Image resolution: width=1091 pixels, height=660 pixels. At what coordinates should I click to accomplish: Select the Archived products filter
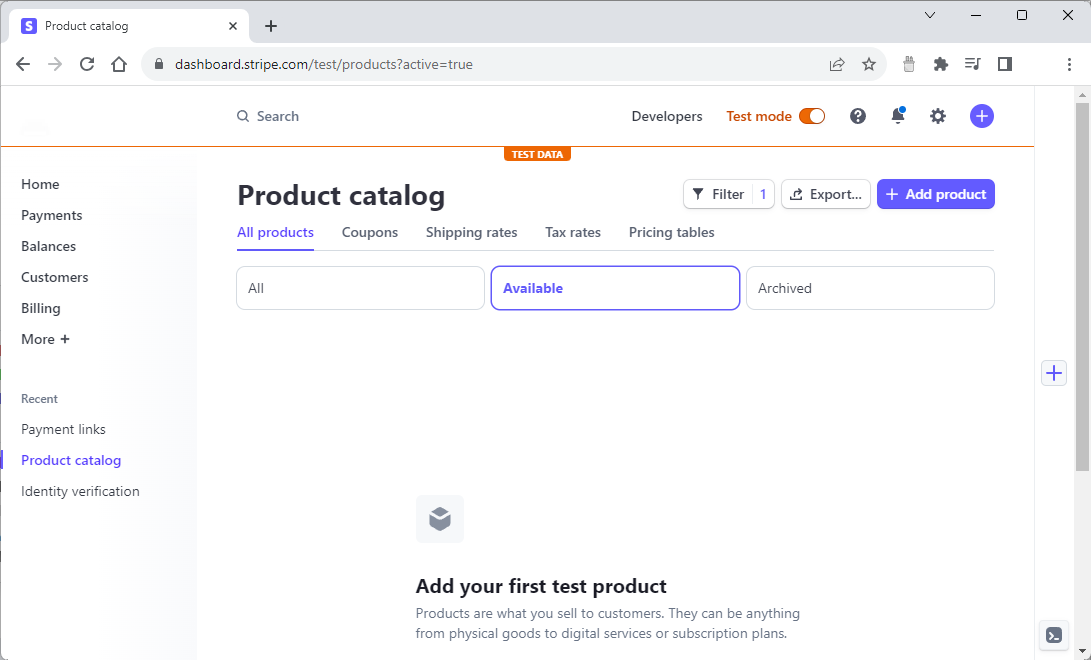pyautogui.click(x=870, y=288)
